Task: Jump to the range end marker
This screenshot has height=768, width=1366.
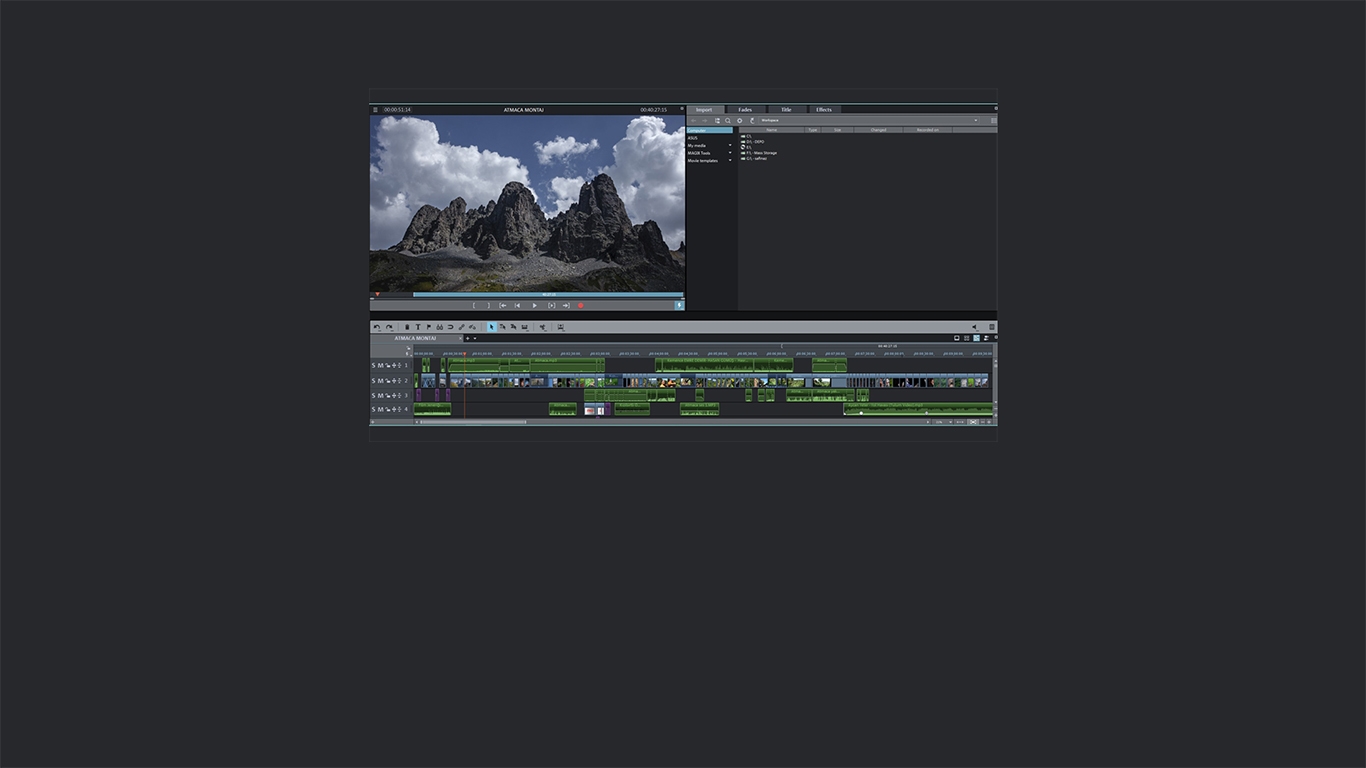Action: [566, 305]
